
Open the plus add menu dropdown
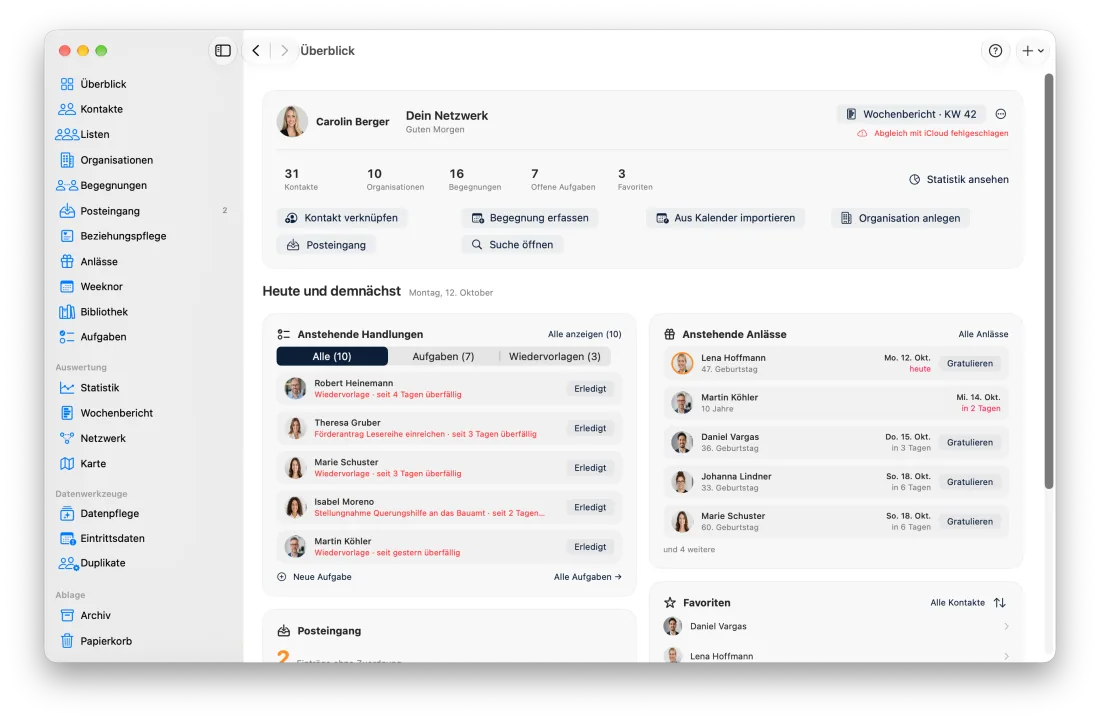[x=1033, y=50]
